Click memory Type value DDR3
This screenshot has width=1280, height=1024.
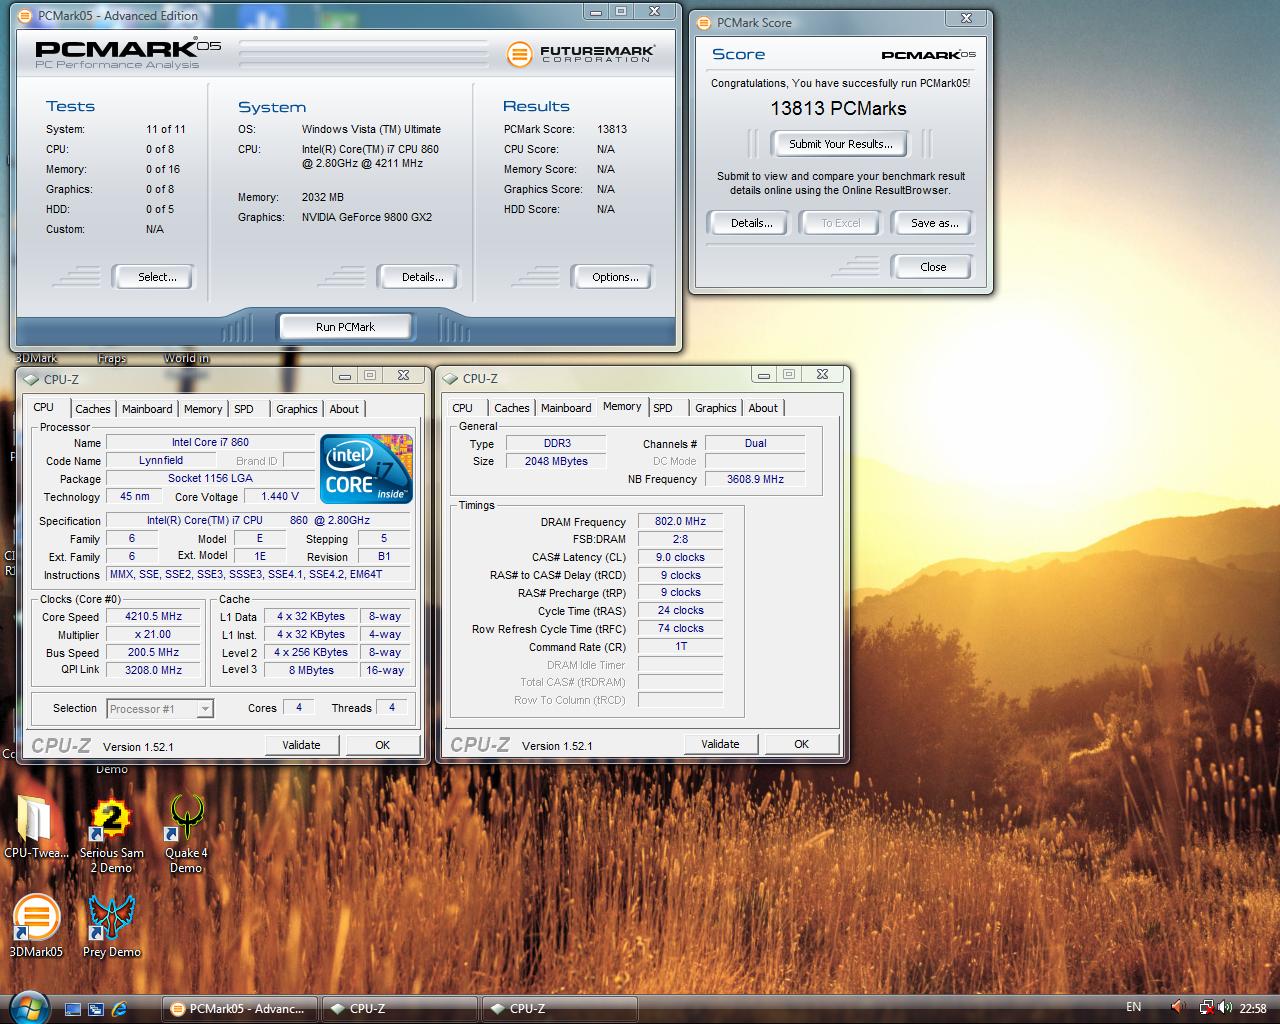(556, 444)
